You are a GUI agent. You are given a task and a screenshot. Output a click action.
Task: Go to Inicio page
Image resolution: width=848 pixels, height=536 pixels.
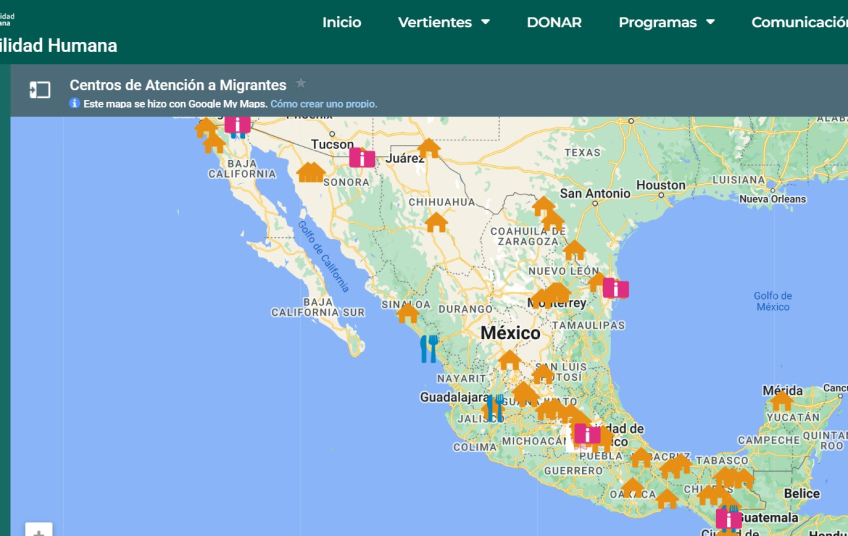pos(342,22)
